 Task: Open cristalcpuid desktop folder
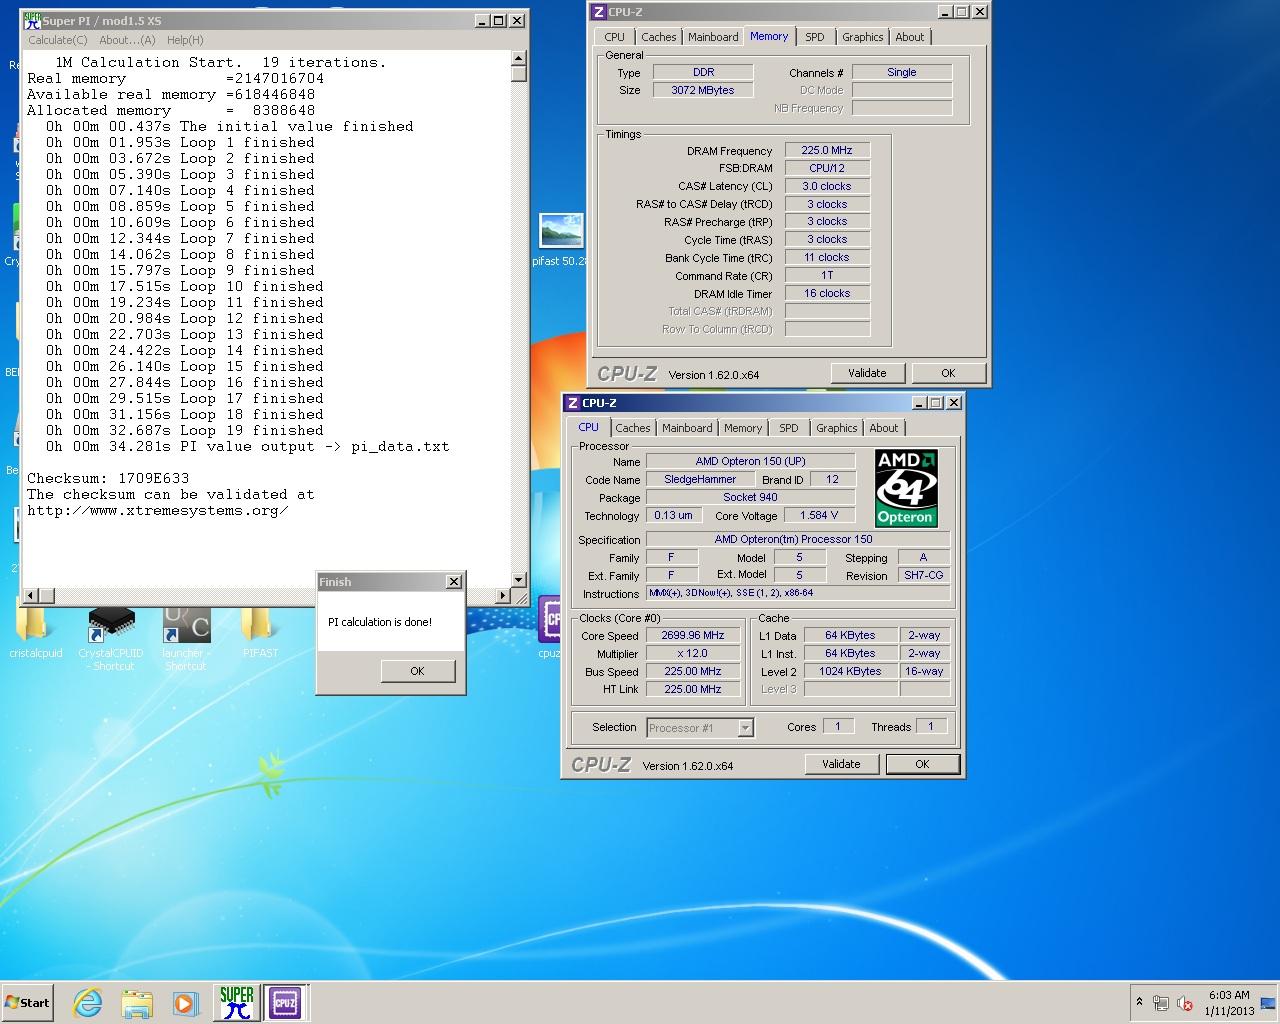click(x=35, y=632)
